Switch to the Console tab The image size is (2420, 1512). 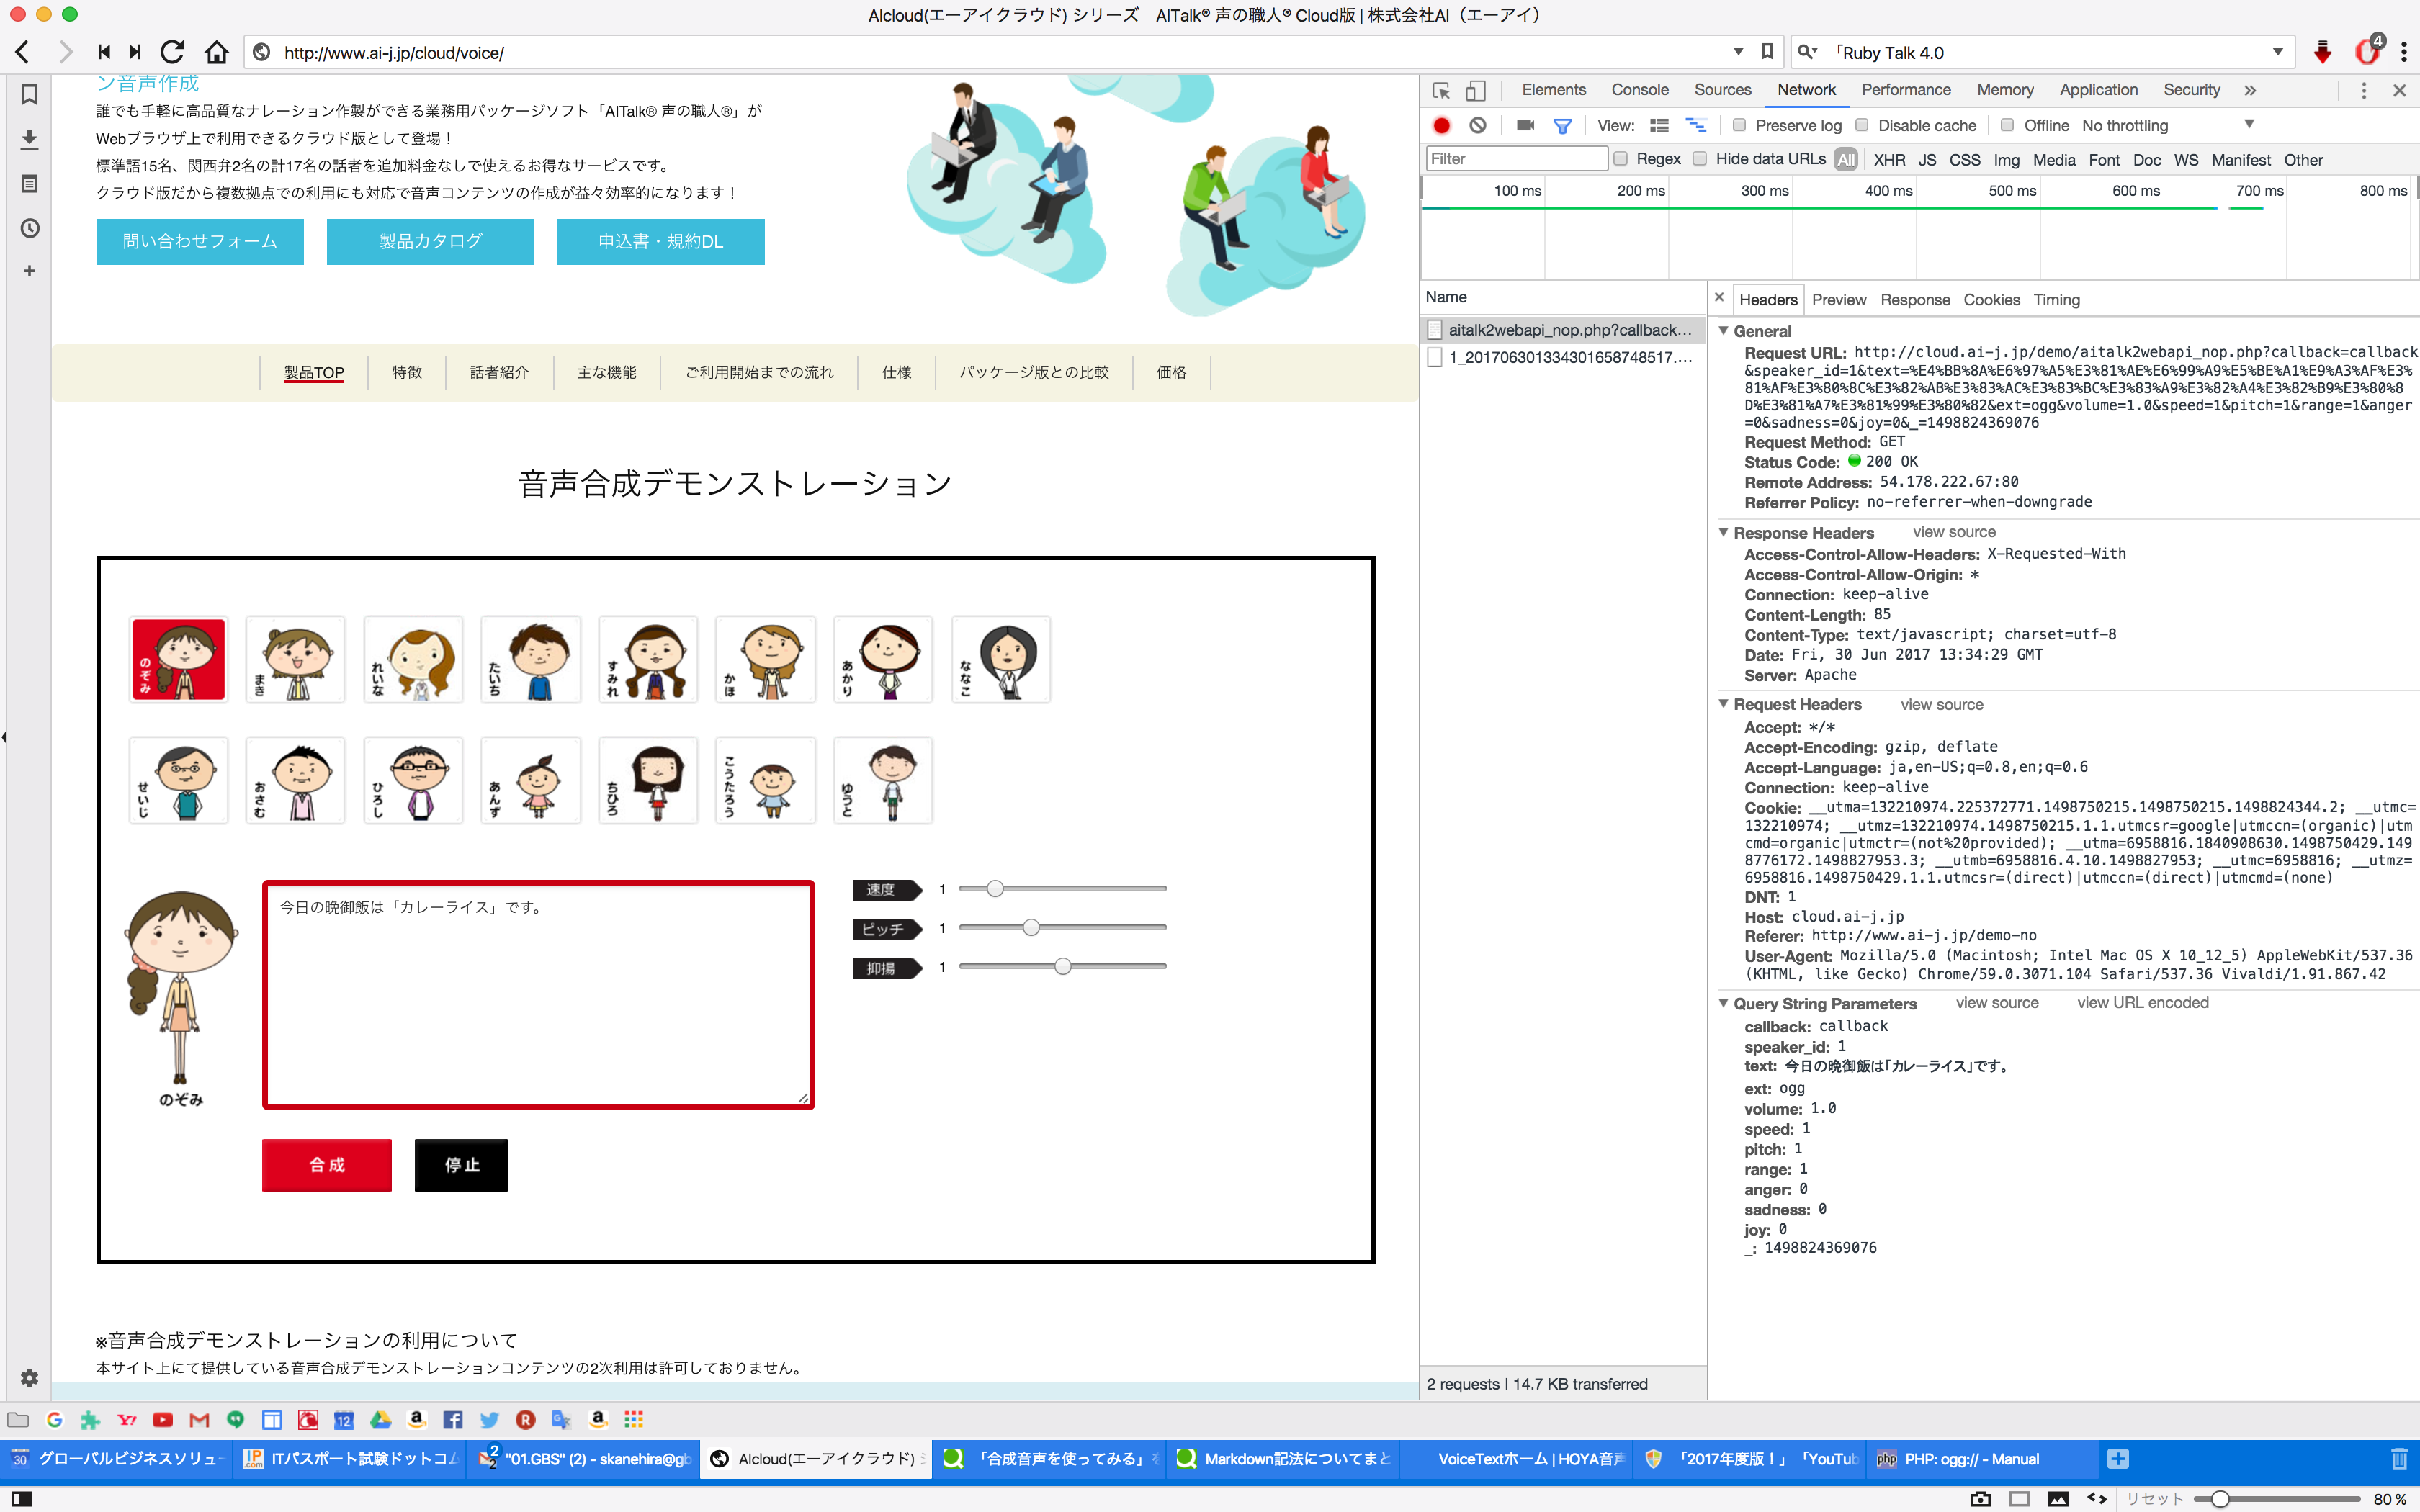[1639, 90]
